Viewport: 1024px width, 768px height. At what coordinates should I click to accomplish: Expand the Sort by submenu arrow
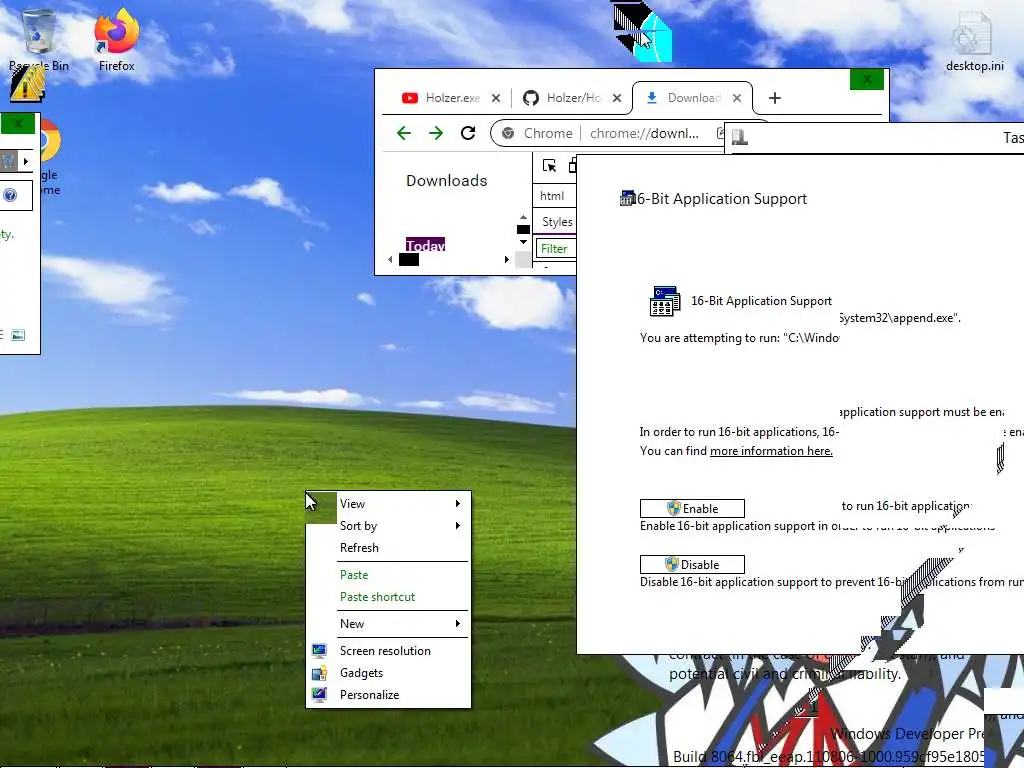pyautogui.click(x=458, y=526)
